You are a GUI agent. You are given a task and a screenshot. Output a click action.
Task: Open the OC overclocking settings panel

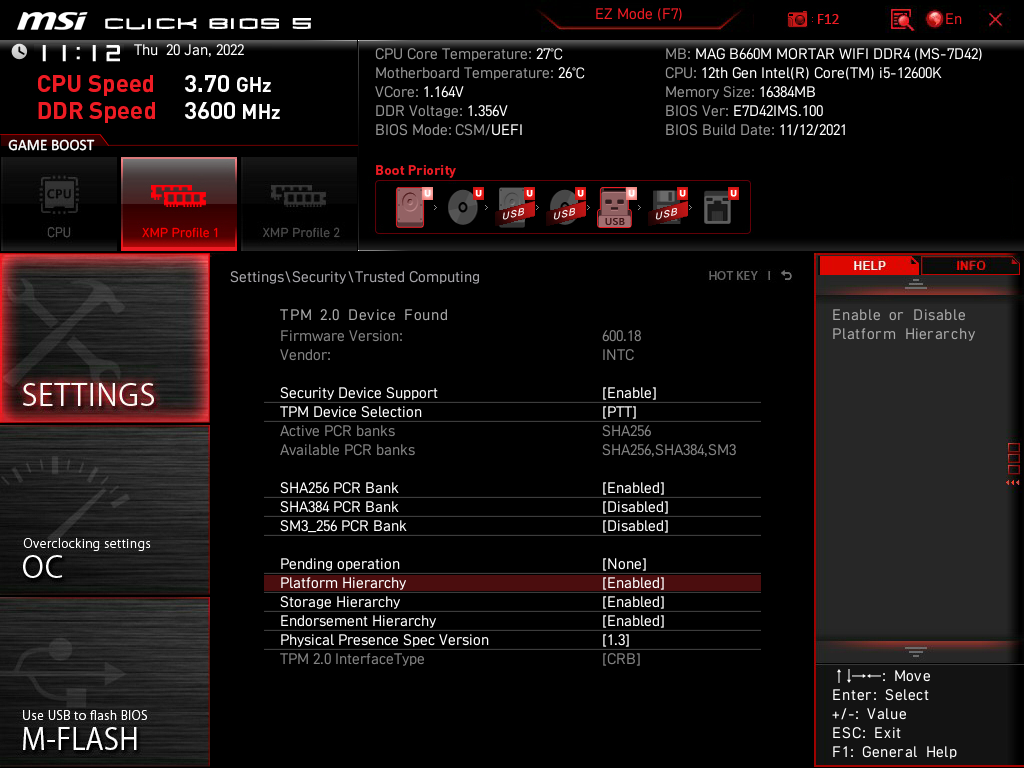[x=104, y=510]
